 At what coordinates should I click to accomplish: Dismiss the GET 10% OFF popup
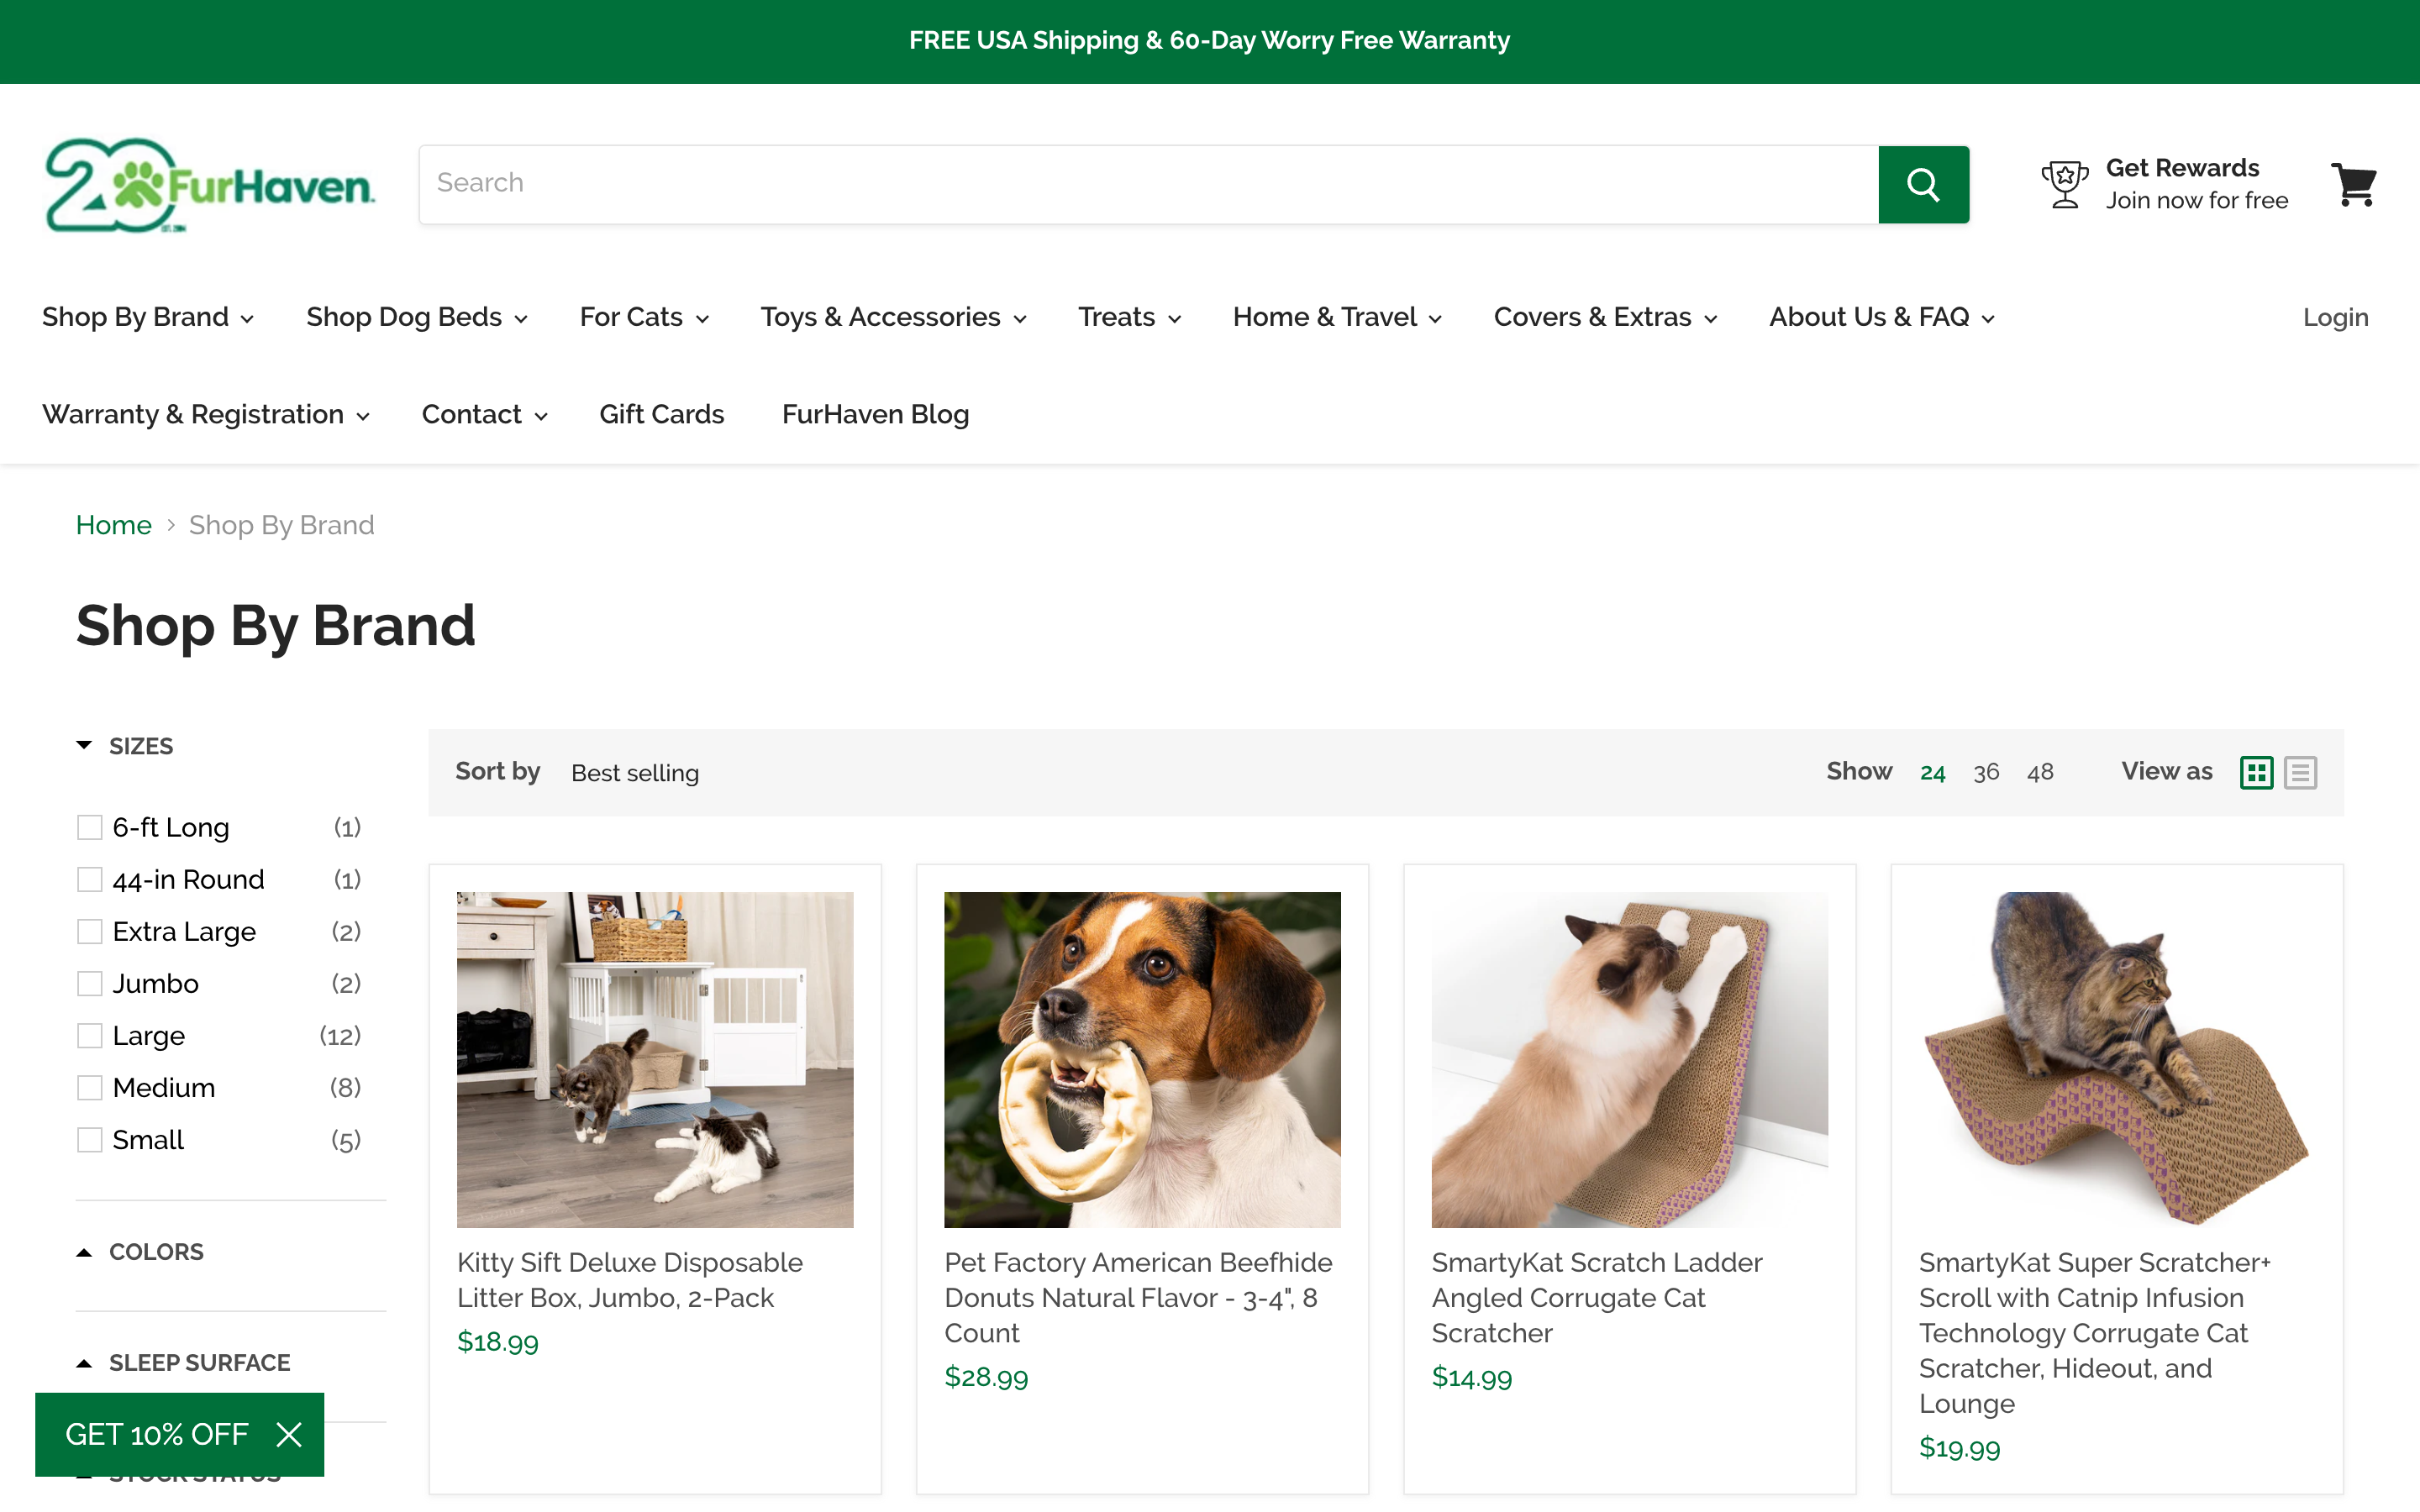288,1434
